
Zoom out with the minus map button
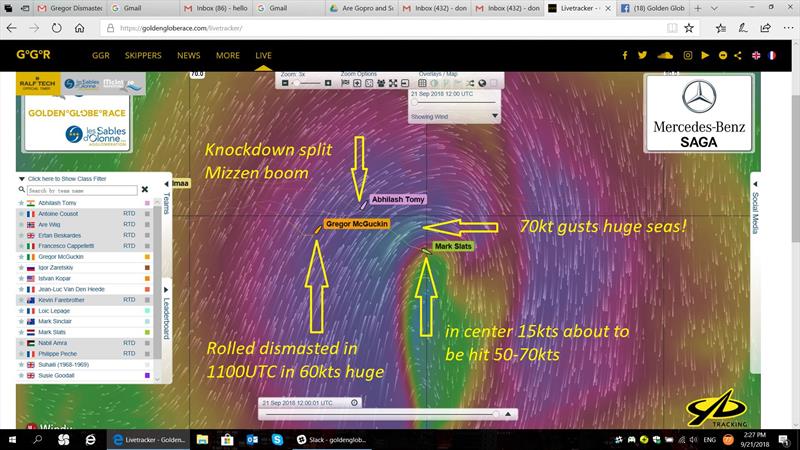(285, 83)
